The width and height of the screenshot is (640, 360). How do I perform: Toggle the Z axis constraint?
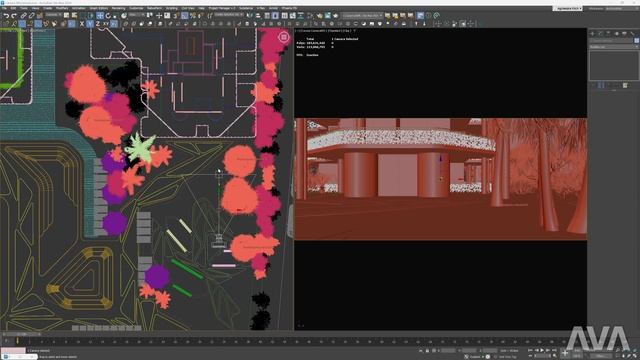pos(98,24)
